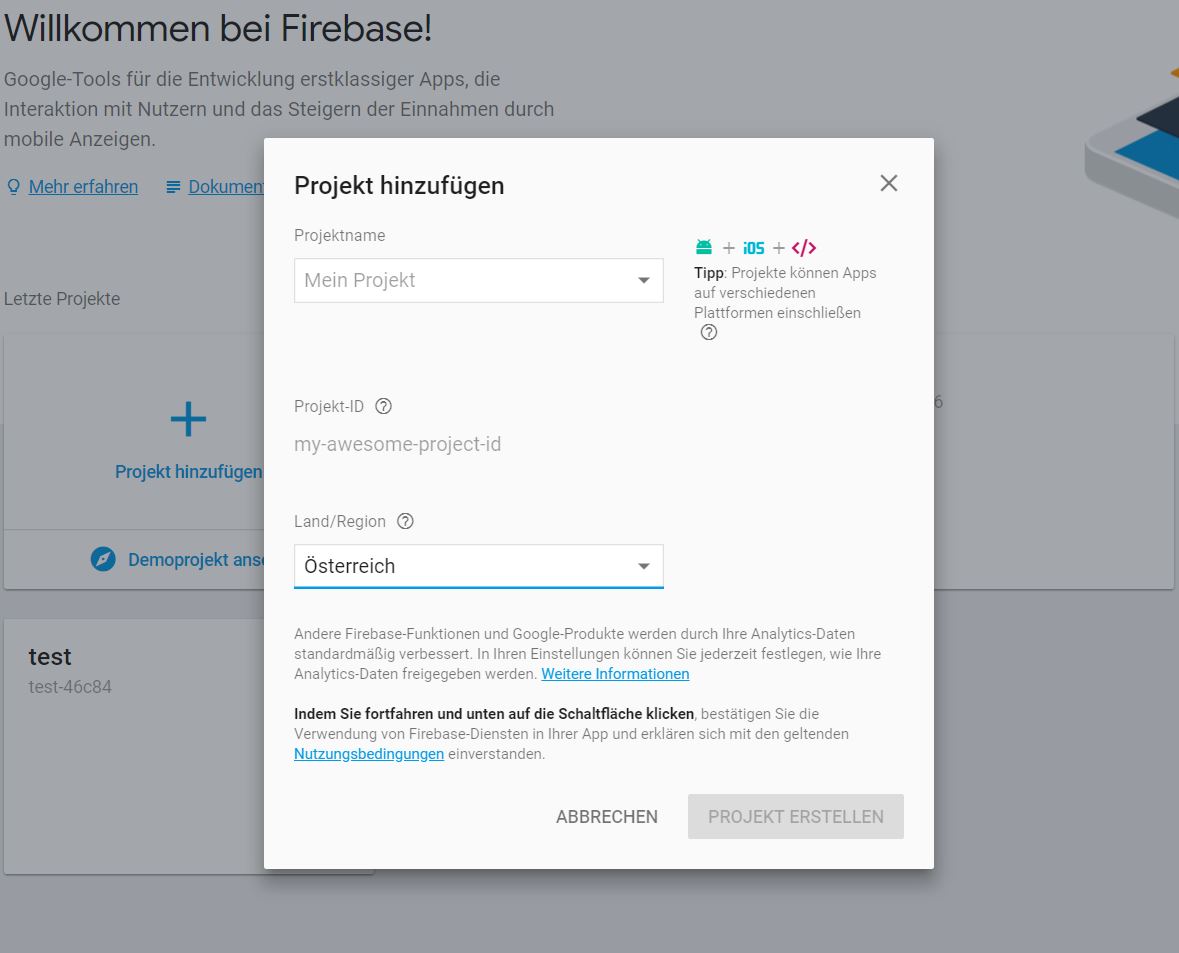The height and width of the screenshot is (953, 1179).
Task: Click the PROJEKT ERSTELLEN button
Action: (796, 816)
